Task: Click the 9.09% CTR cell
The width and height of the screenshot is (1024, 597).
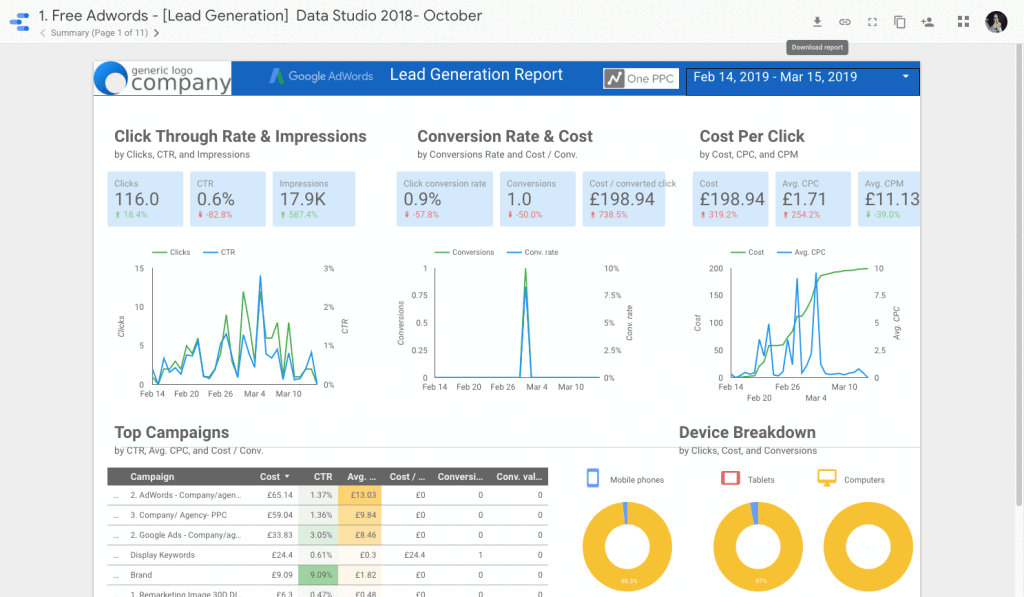Action: coord(318,575)
